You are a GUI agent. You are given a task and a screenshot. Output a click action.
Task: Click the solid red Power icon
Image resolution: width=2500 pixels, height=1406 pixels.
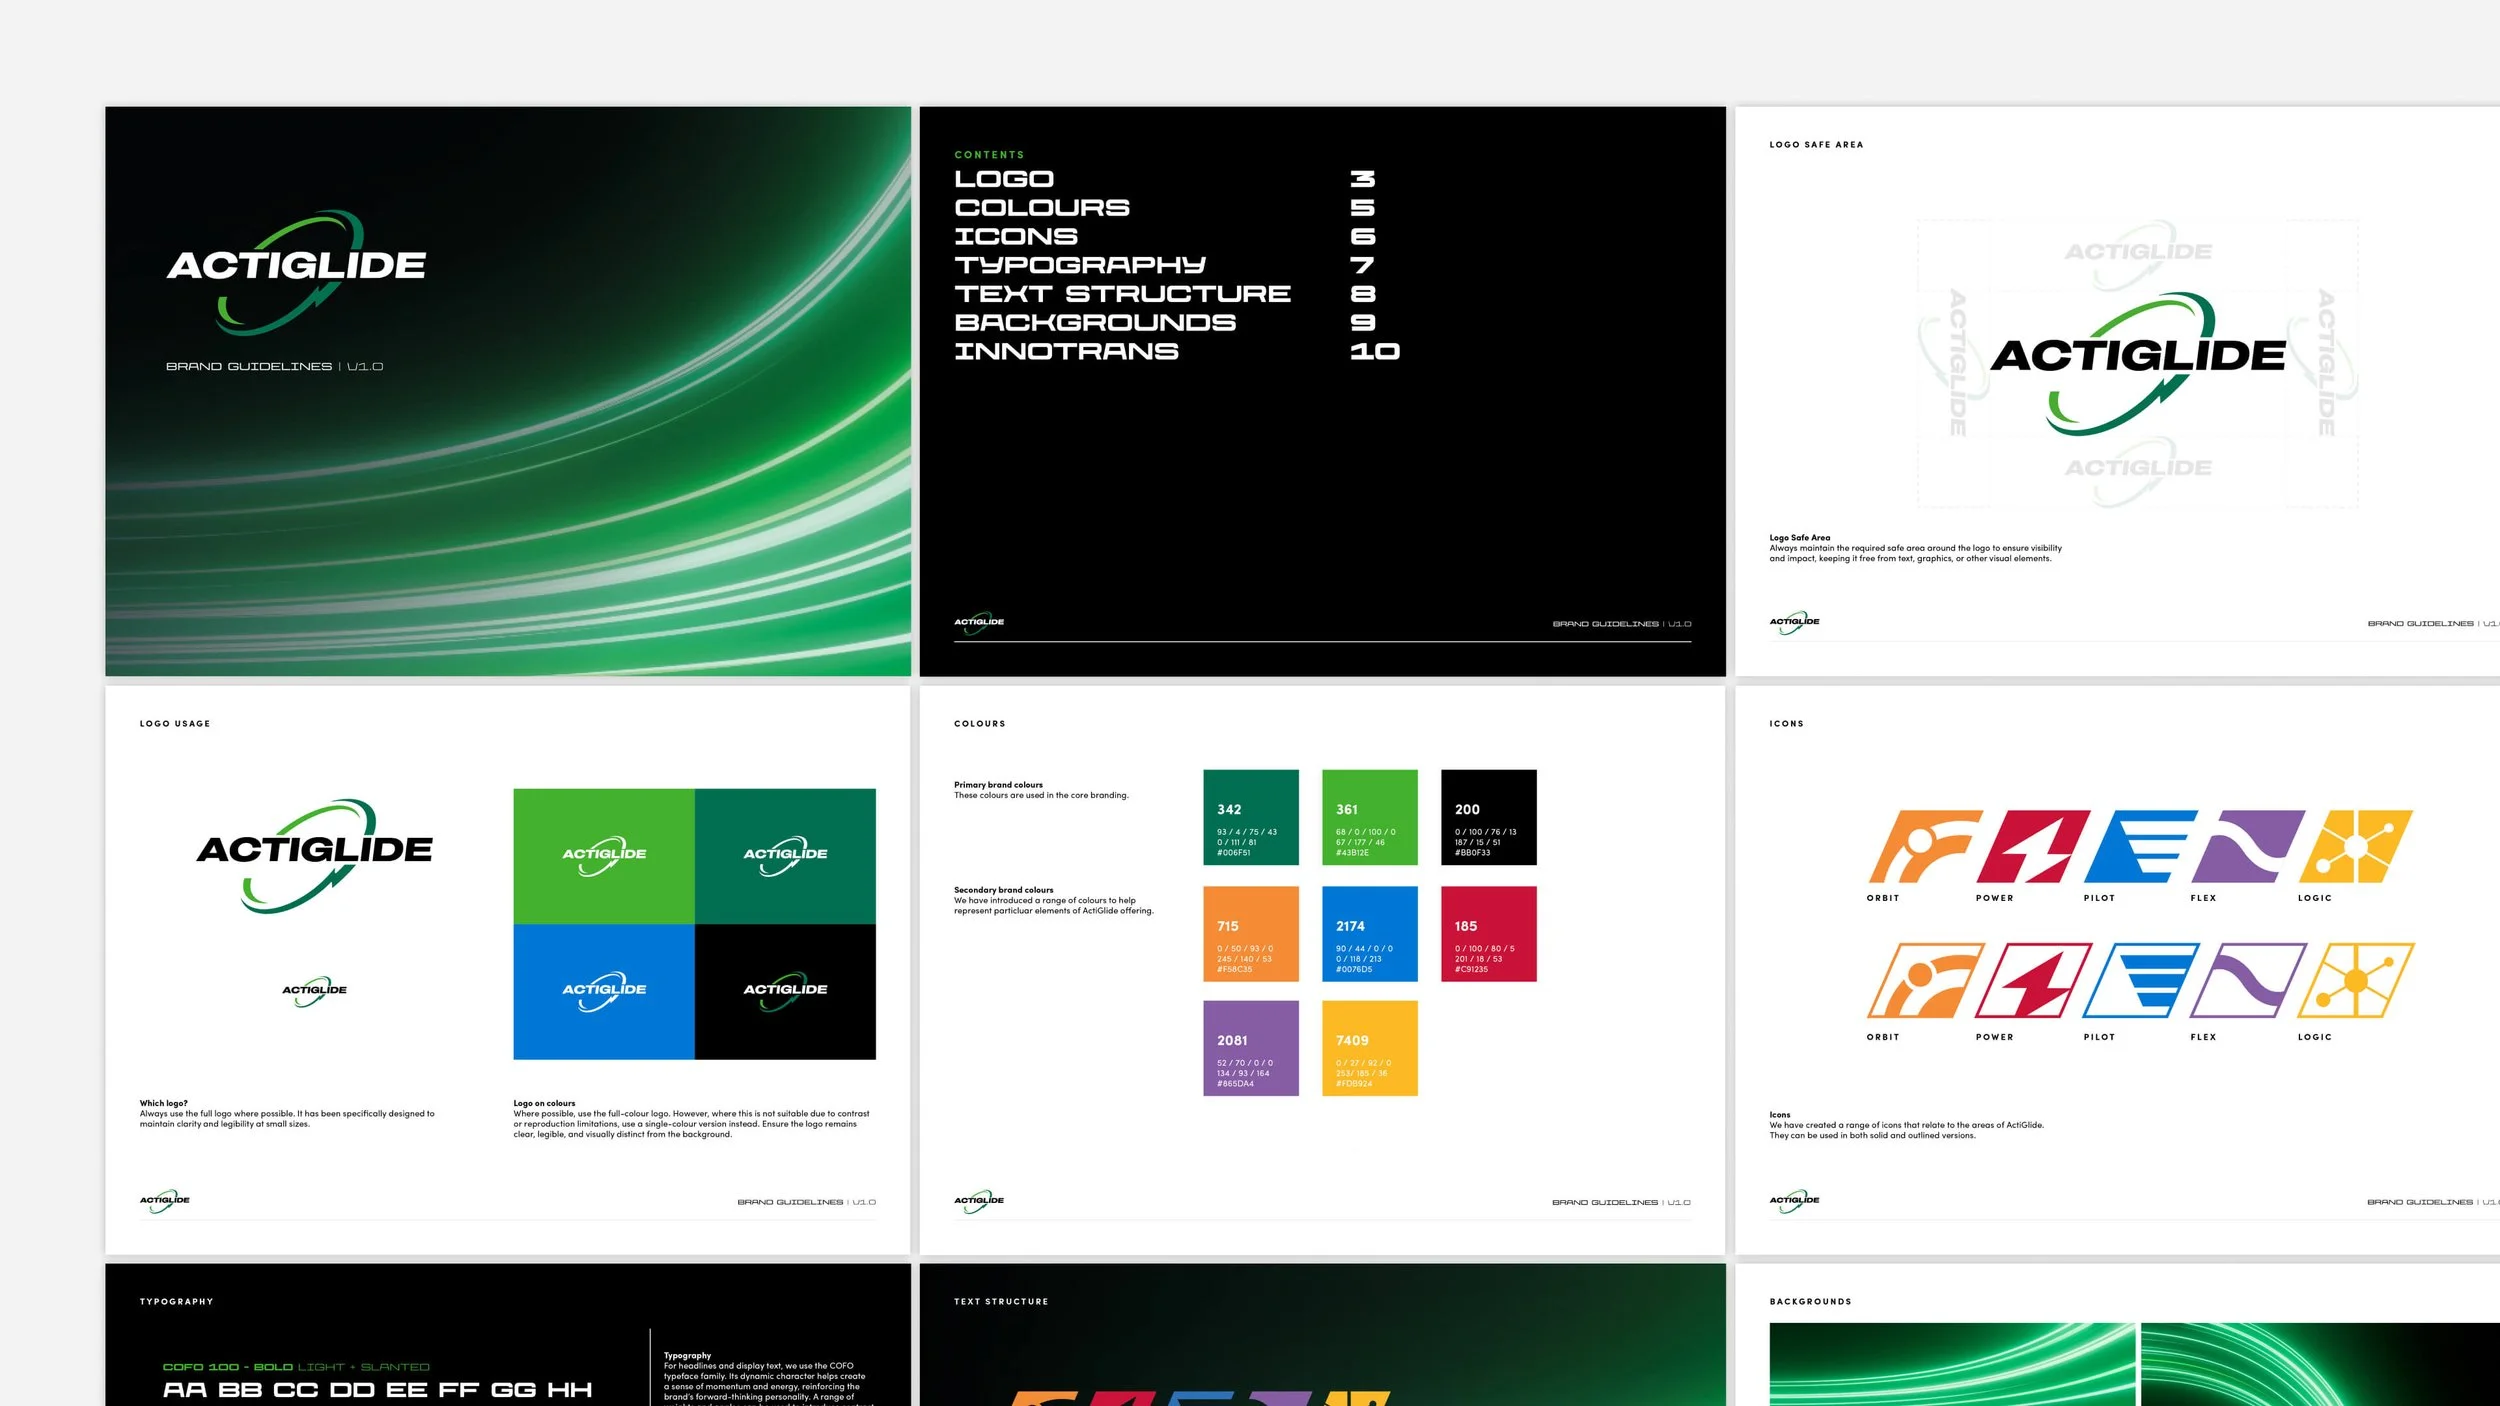pyautogui.click(x=2033, y=846)
